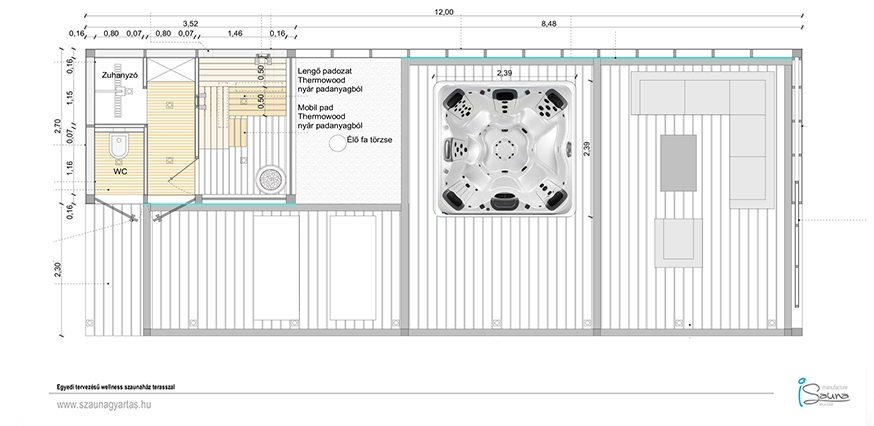The width and height of the screenshot is (874, 426).
Task: Click the Zuhanyzó room label
Action: point(118,76)
